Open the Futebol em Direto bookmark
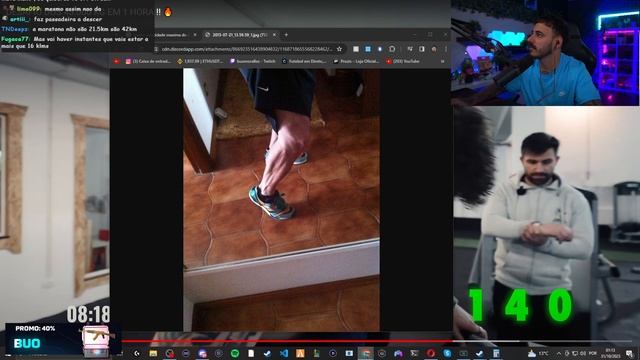This screenshot has width=640, height=360. point(304,61)
